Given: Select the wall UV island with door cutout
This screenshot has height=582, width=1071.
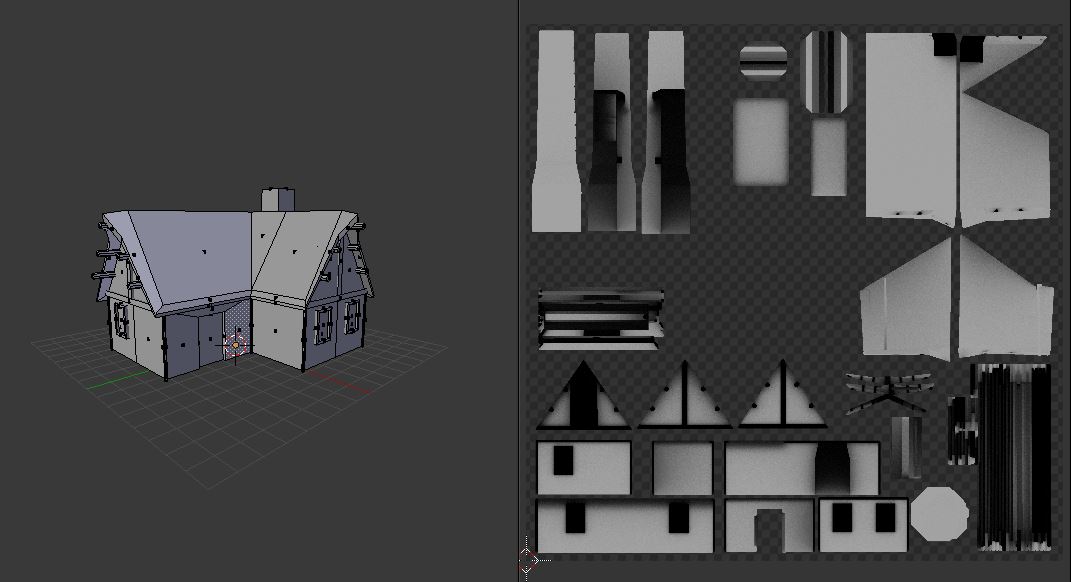Looking at the screenshot, I should (770, 525).
